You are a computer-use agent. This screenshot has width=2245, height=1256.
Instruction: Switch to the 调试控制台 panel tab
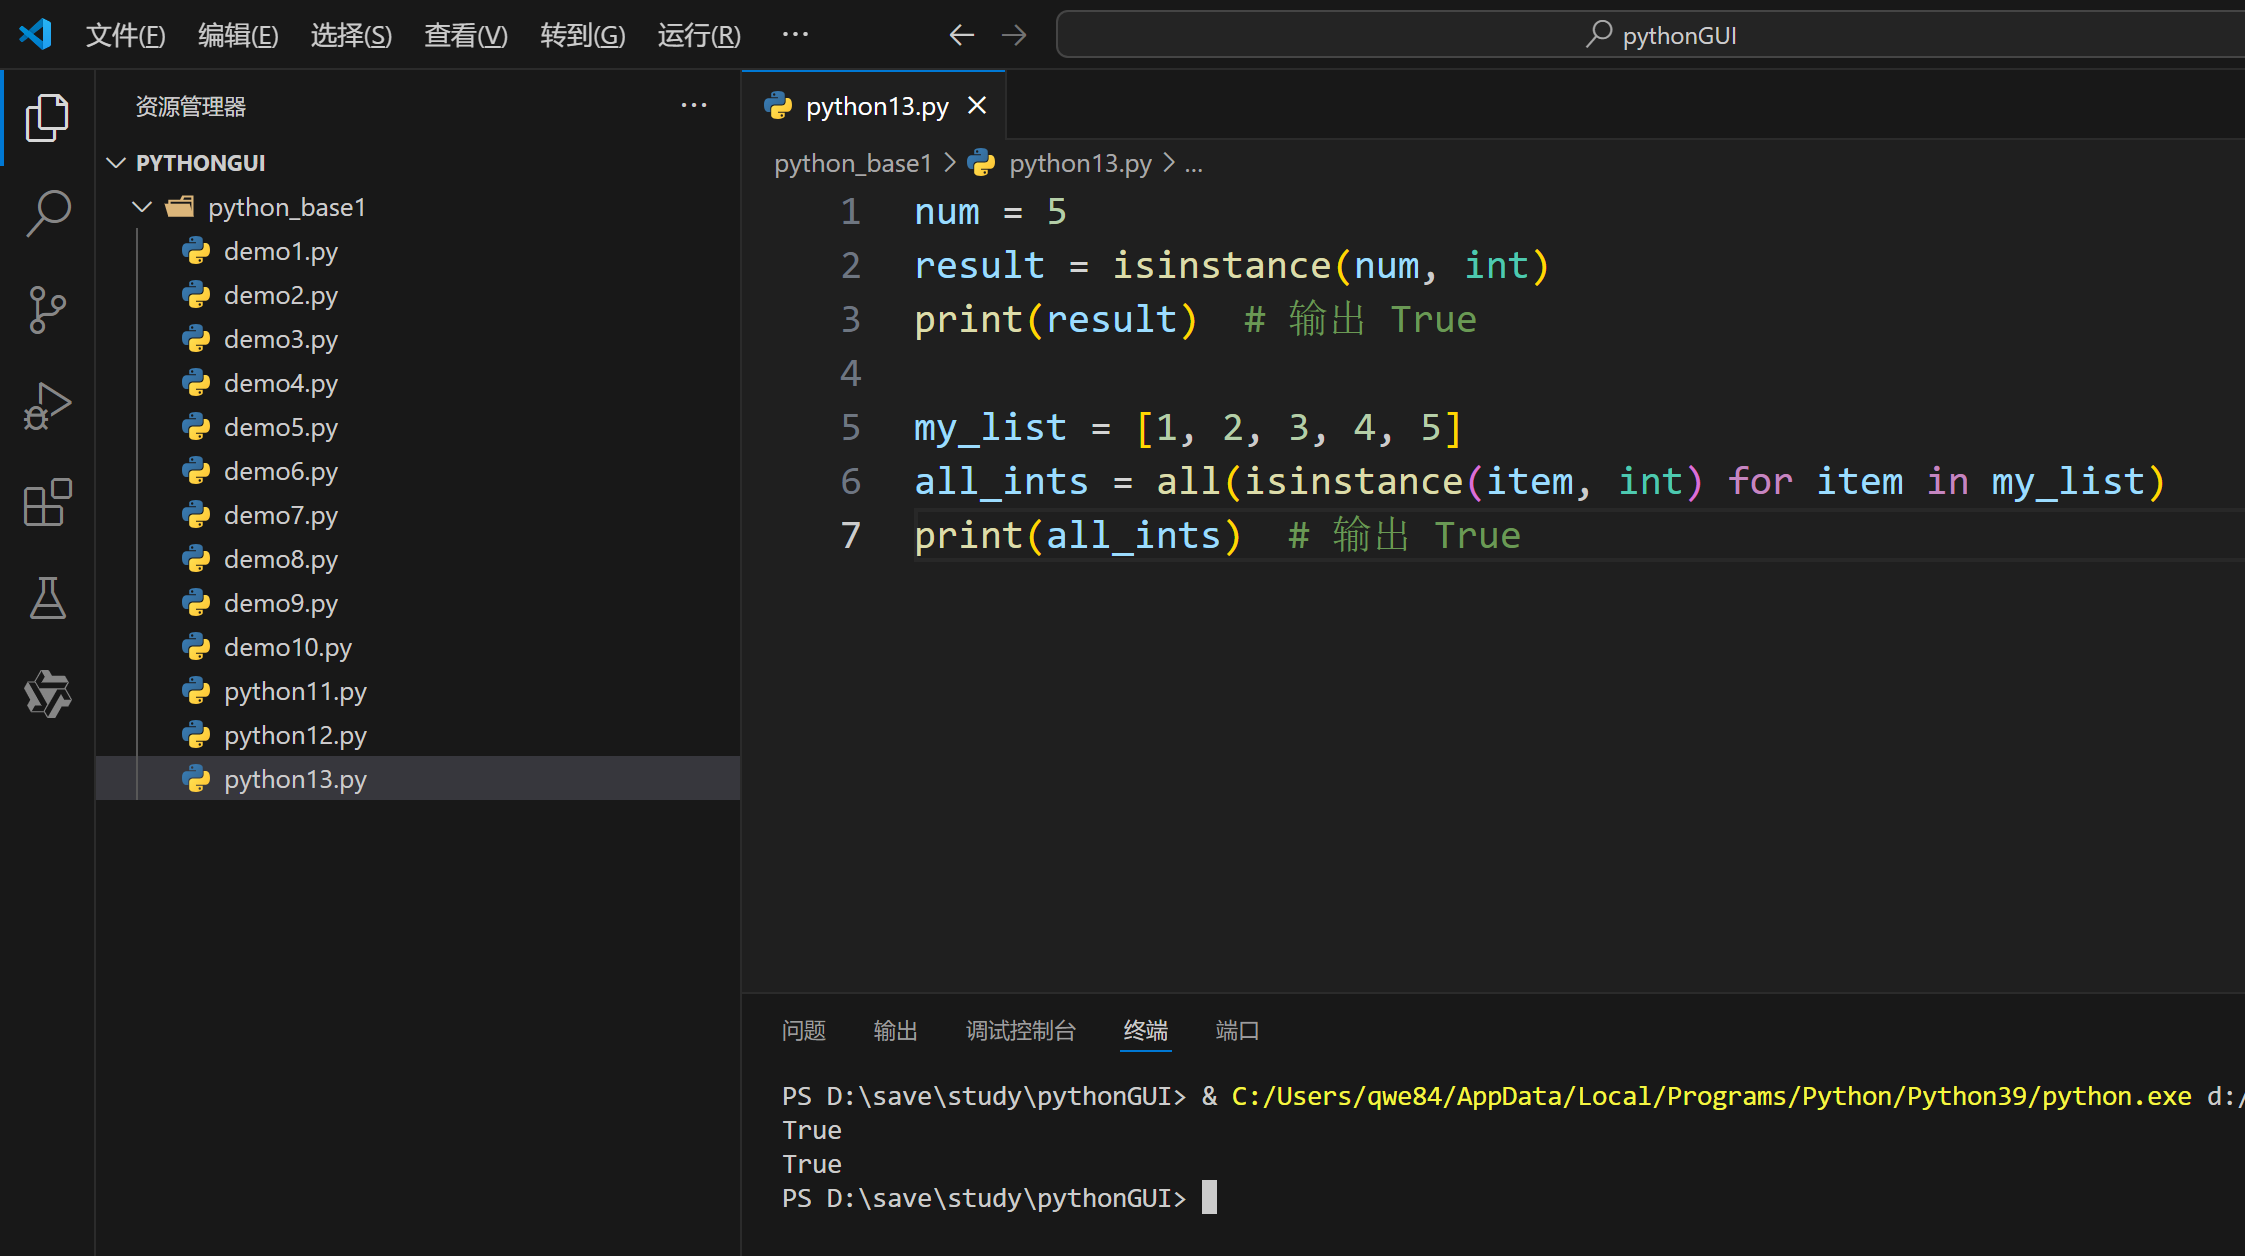[1021, 1030]
